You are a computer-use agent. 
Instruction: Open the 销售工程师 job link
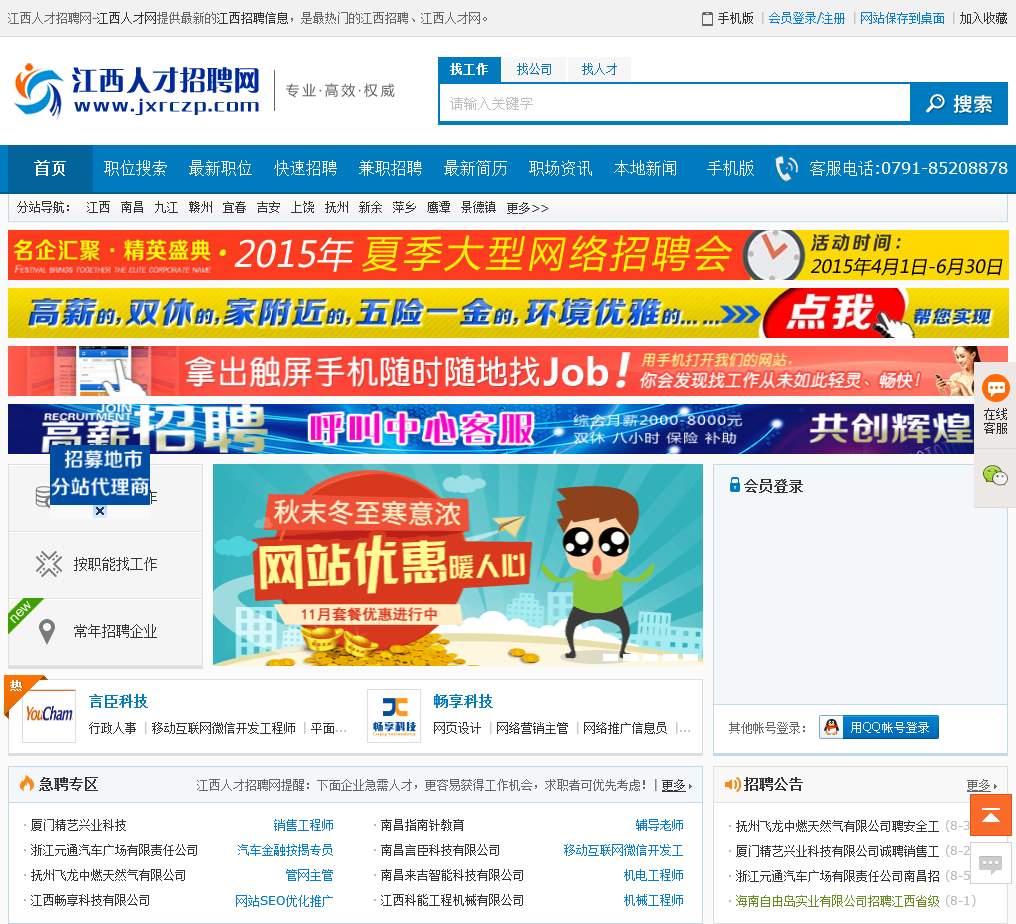click(x=303, y=825)
